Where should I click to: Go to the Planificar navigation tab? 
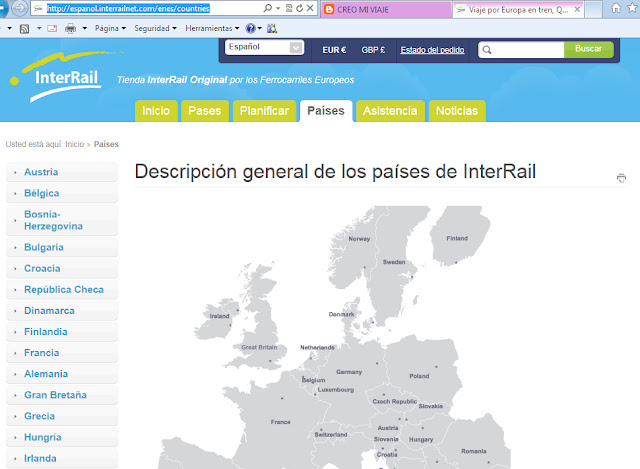264,111
